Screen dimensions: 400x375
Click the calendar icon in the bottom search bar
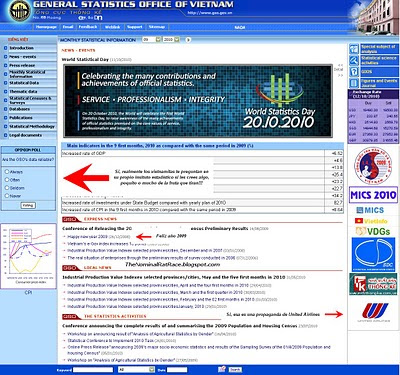[x=222, y=369]
